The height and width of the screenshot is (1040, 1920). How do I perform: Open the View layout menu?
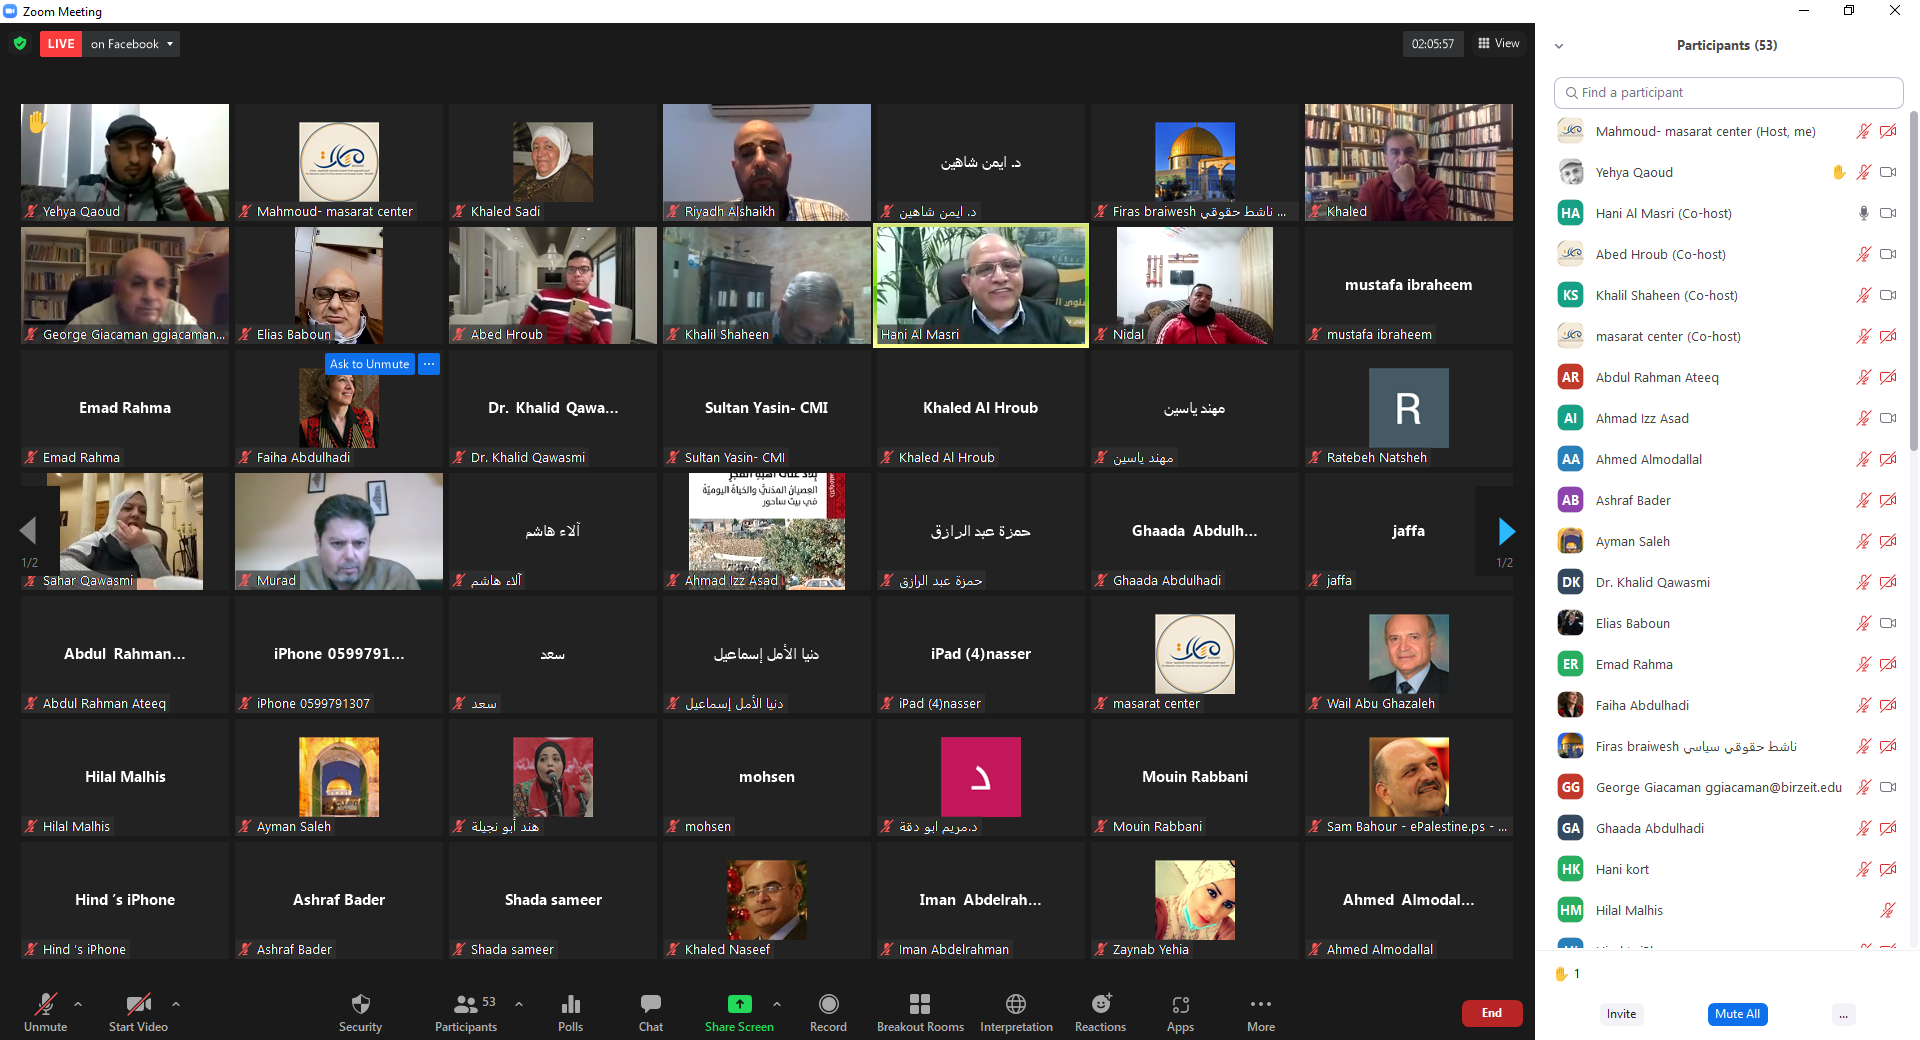(1499, 44)
